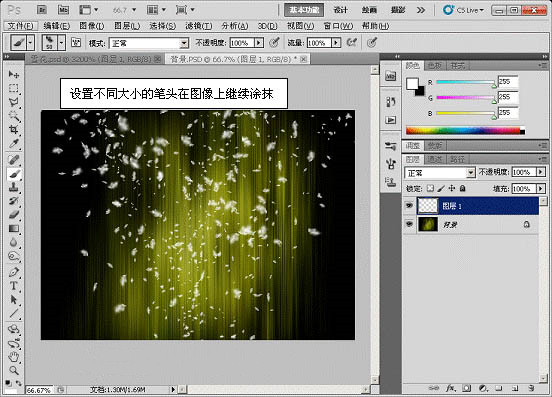Image resolution: width=552 pixels, height=397 pixels.
Task: Select the Polygonal Lasso tool
Action: pyautogui.click(x=14, y=102)
